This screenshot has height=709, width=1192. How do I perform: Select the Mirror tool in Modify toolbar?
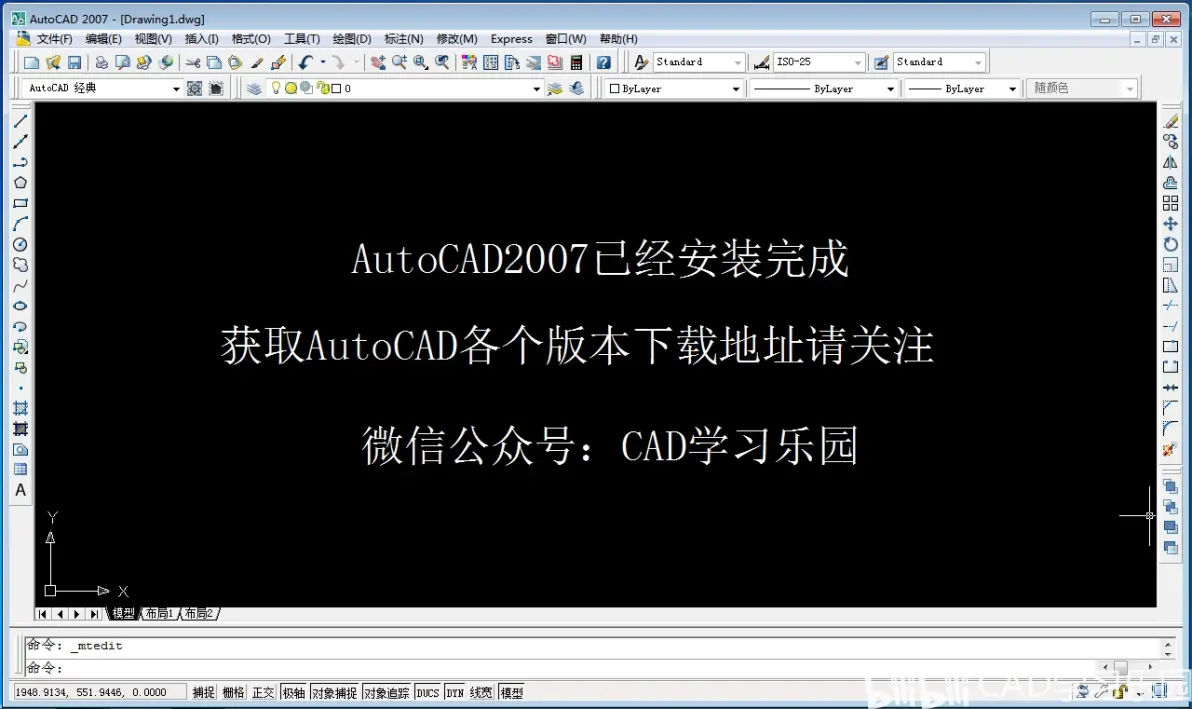click(1171, 162)
